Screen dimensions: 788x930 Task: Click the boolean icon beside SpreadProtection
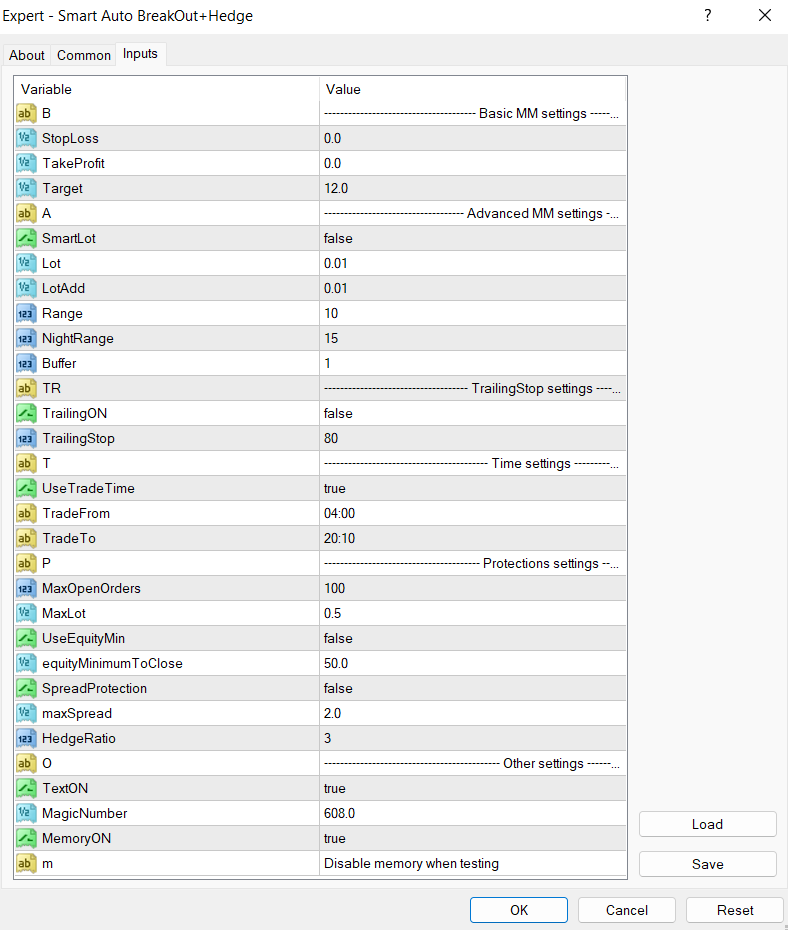coord(26,688)
